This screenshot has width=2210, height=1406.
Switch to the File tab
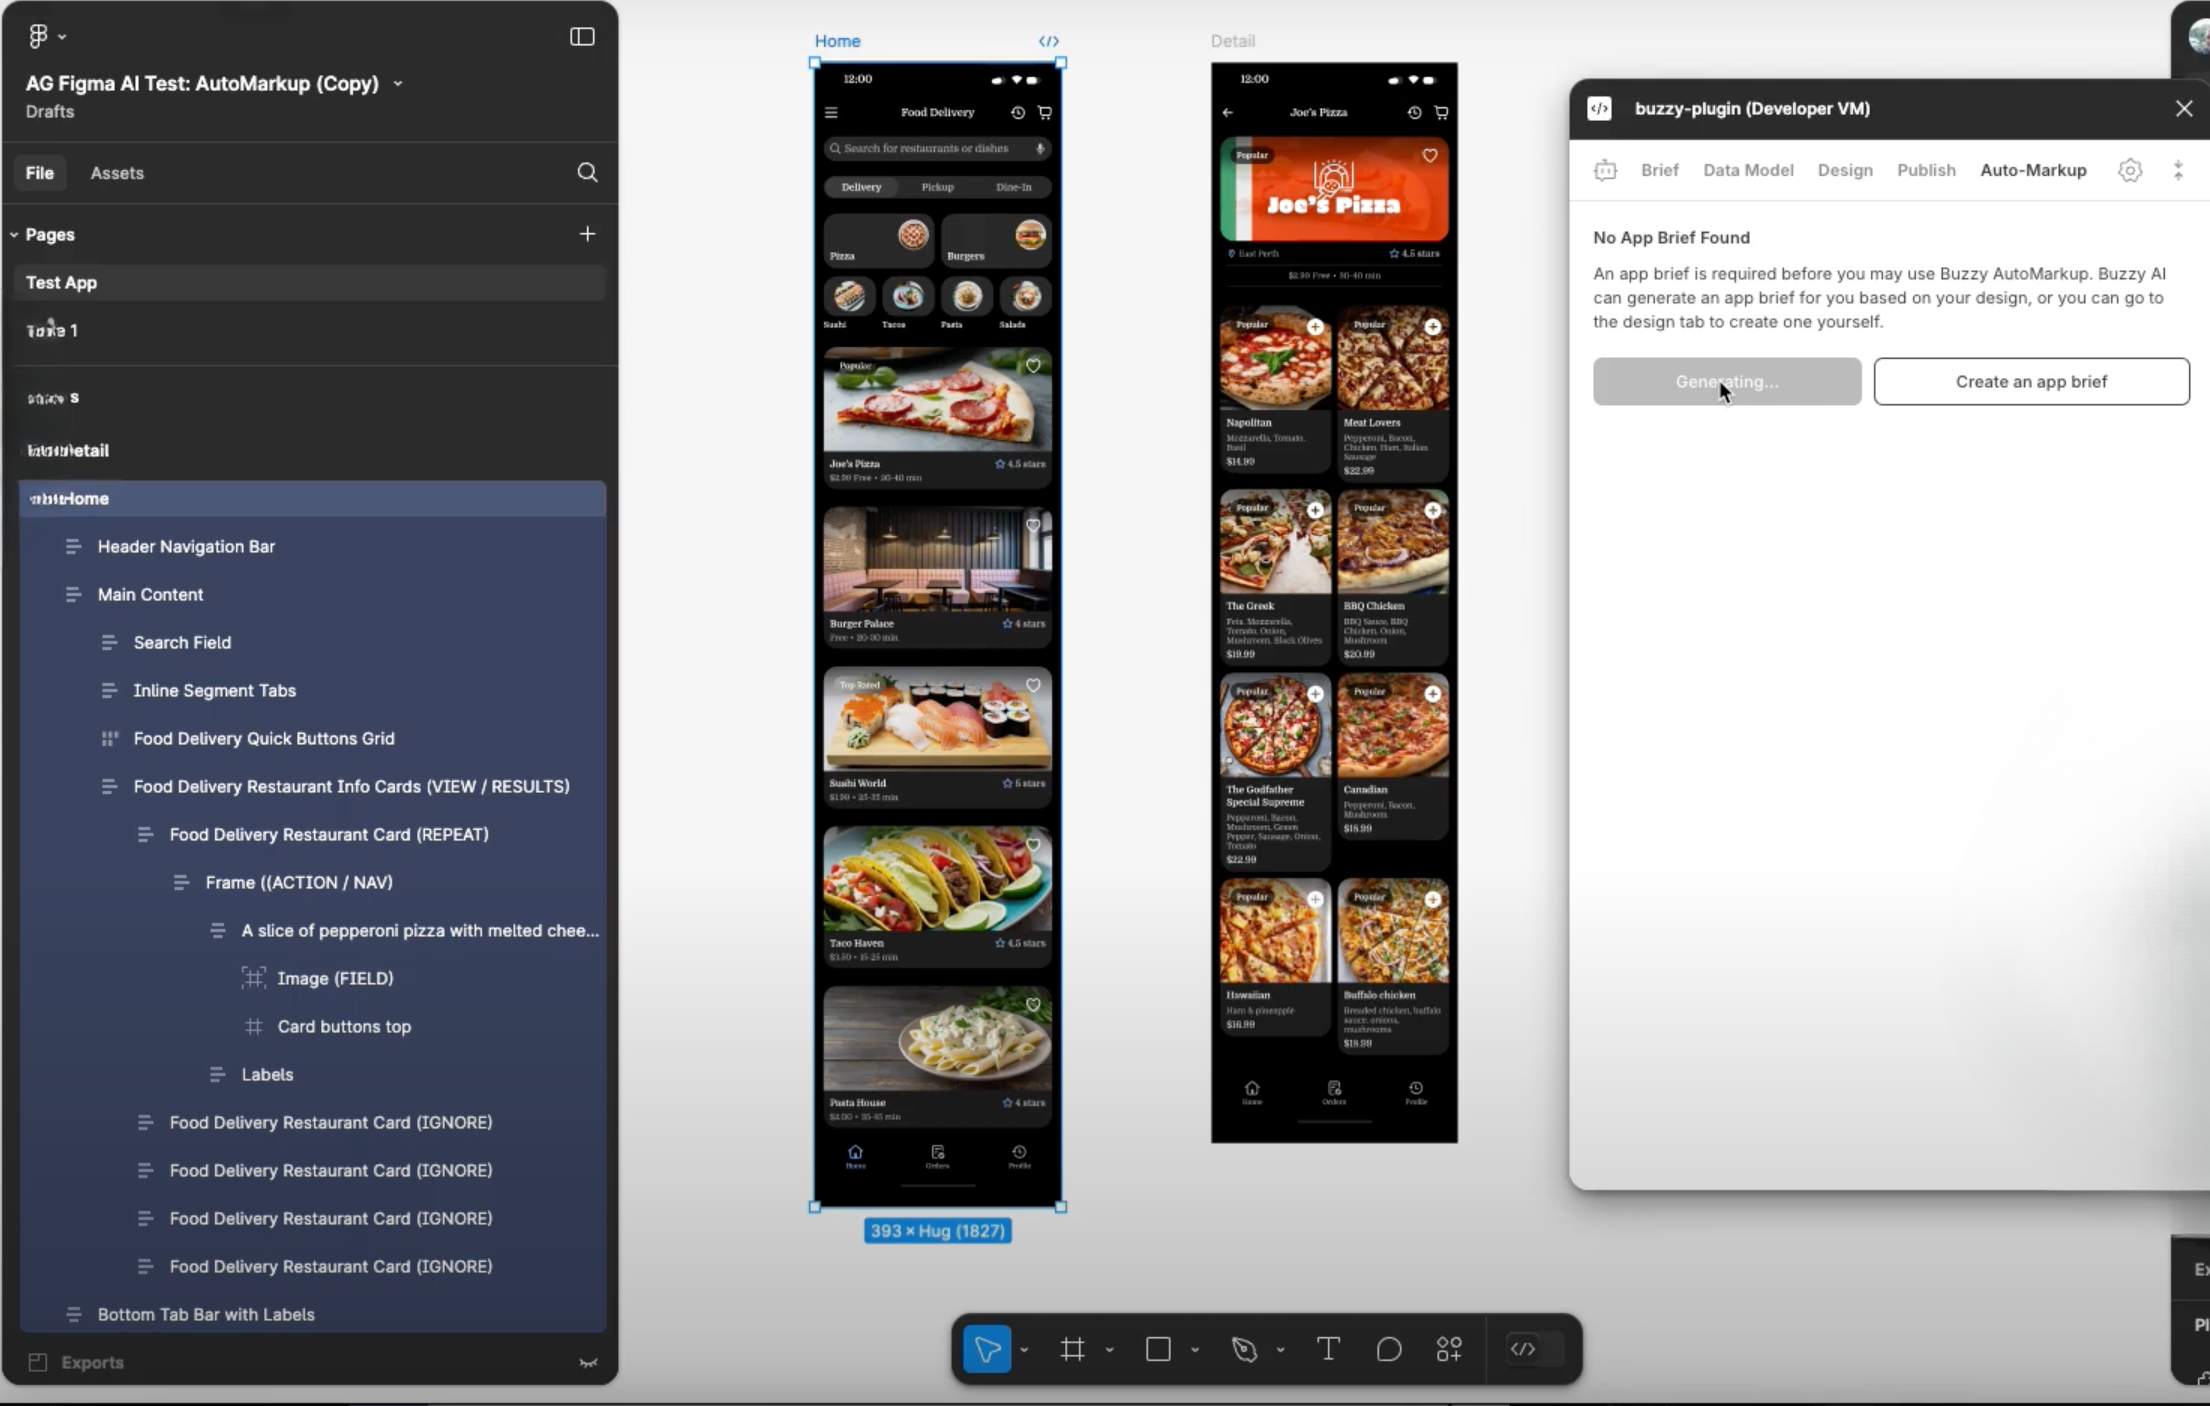point(40,173)
